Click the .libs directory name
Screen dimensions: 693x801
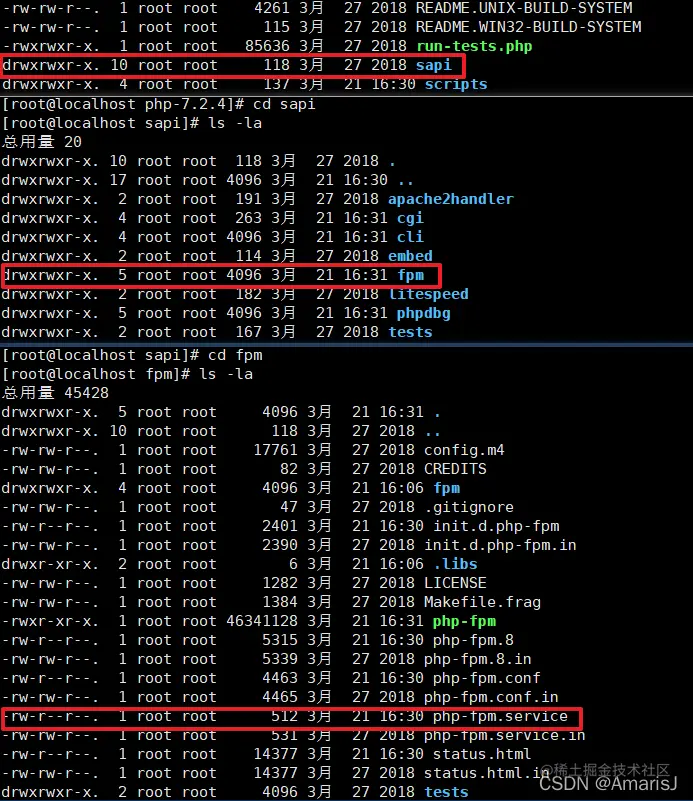click(456, 564)
